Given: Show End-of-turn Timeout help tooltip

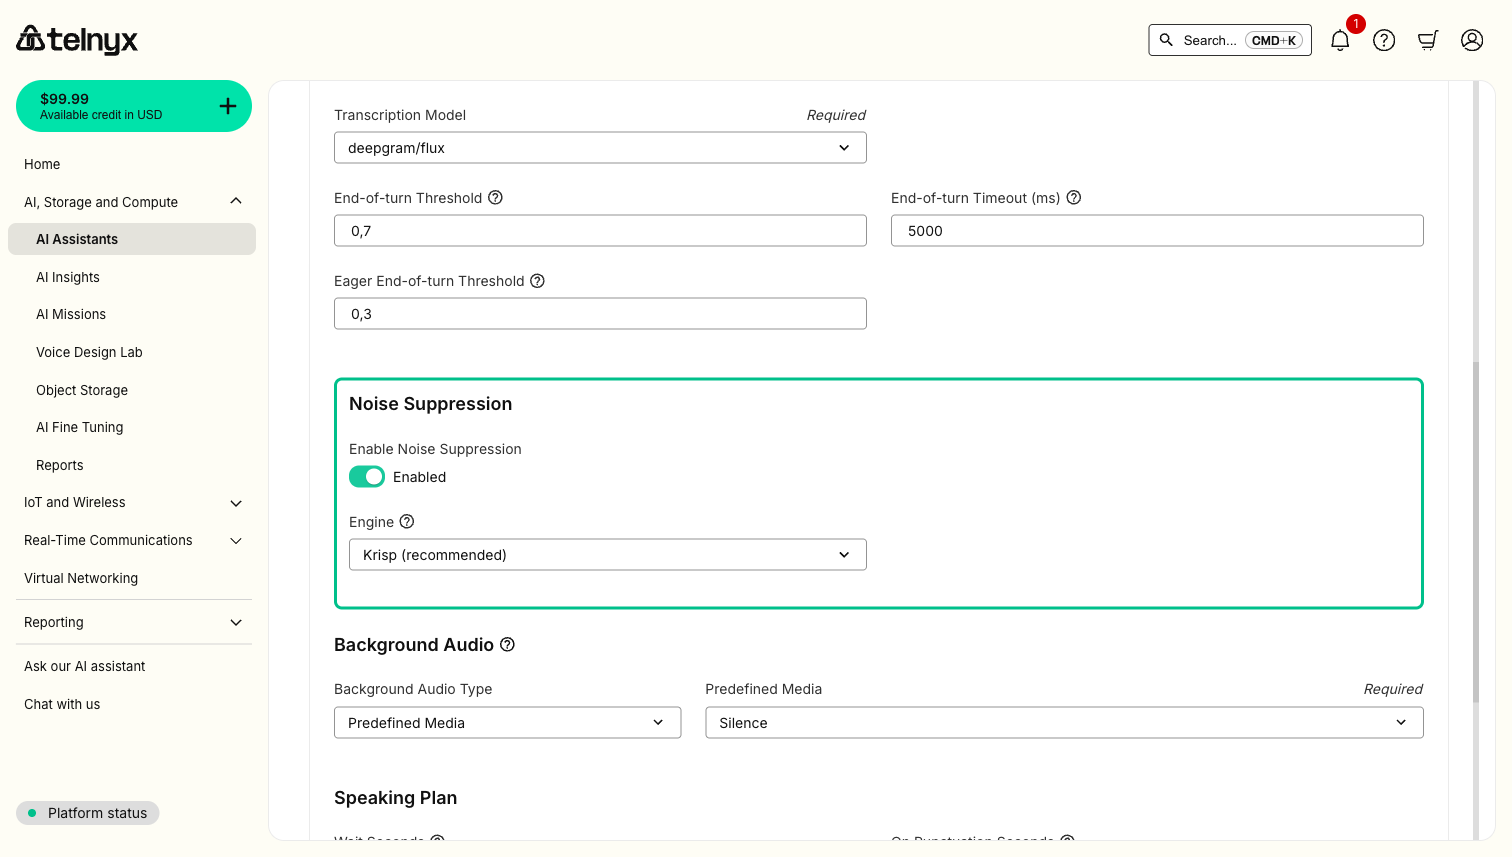Looking at the screenshot, I should (x=1074, y=198).
